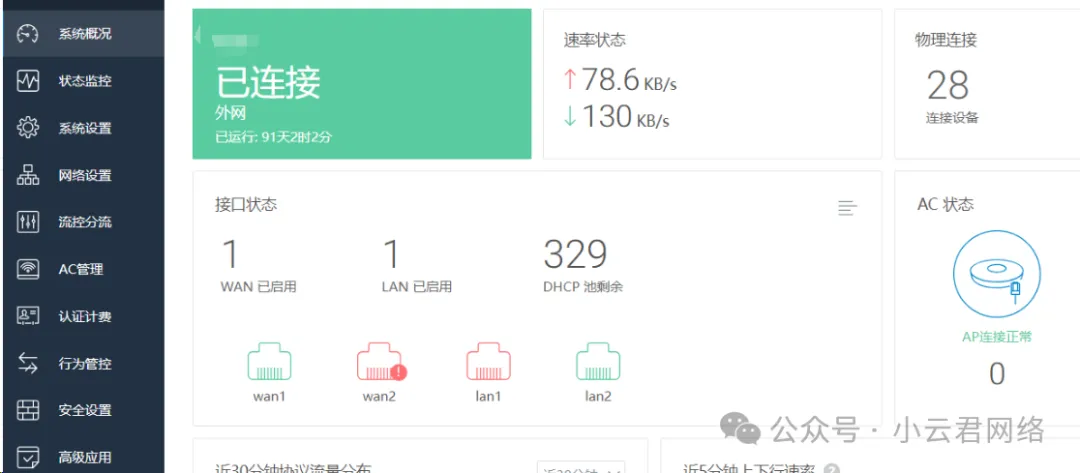The image size is (1080, 473).
Task: Click the 认证计费 ID card icon
Action: [28, 316]
